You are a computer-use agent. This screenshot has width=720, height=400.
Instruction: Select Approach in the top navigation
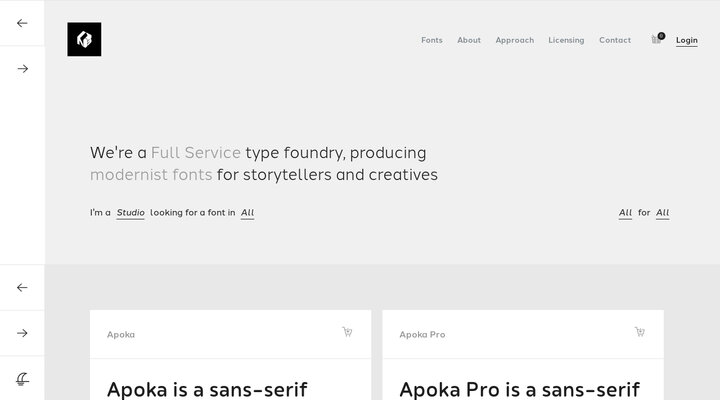tap(514, 41)
